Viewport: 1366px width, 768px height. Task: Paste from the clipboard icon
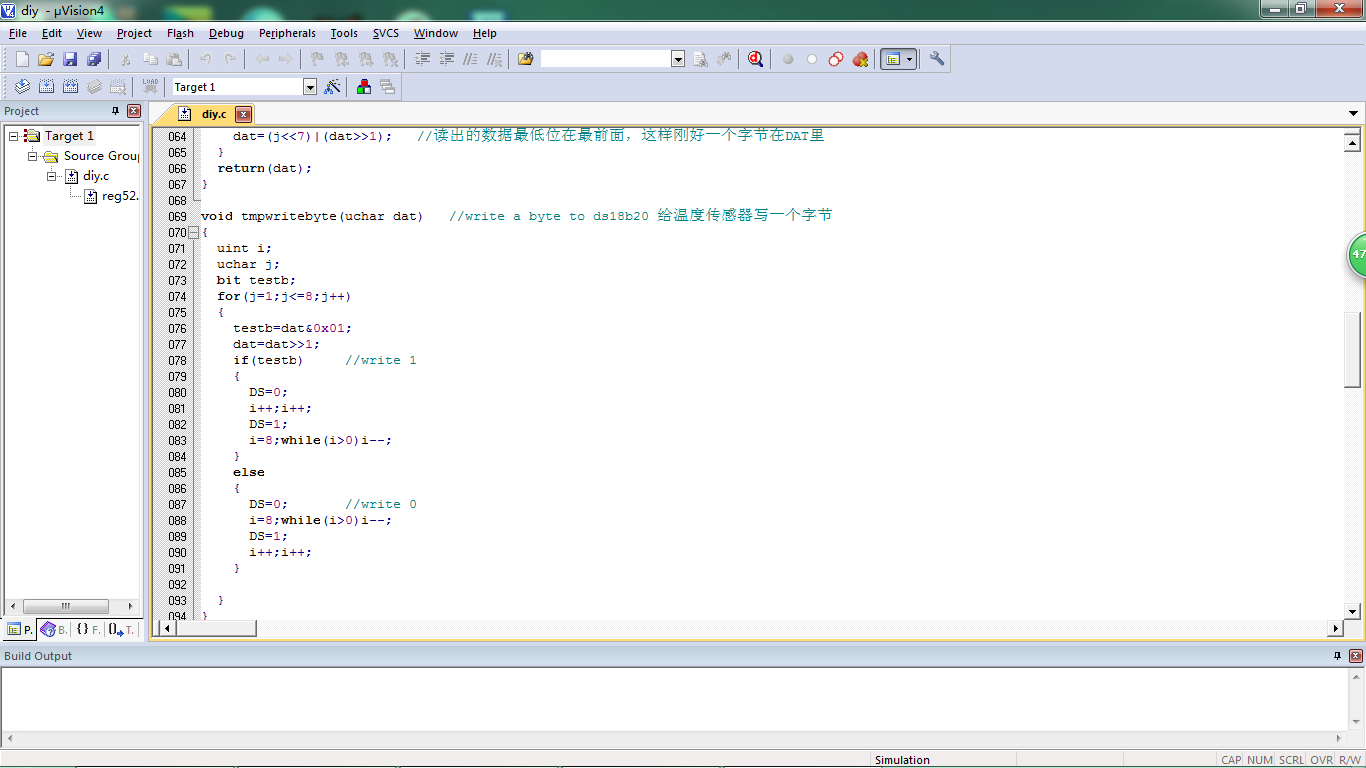[x=174, y=59]
